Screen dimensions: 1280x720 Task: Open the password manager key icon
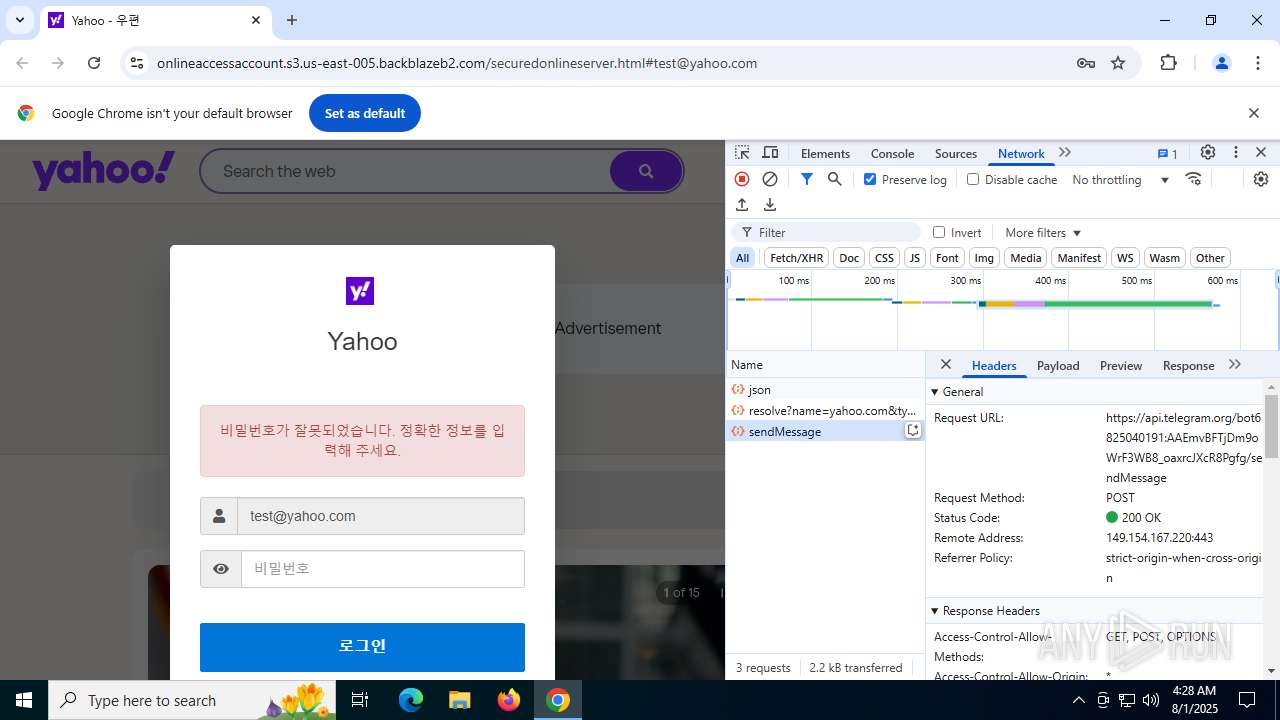pos(1086,63)
